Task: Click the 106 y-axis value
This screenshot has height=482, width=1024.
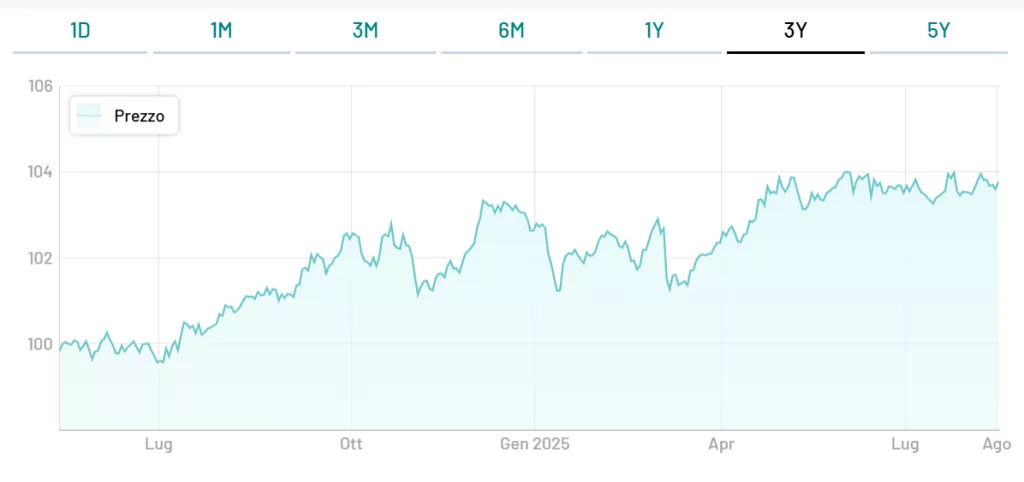Action: coord(40,86)
